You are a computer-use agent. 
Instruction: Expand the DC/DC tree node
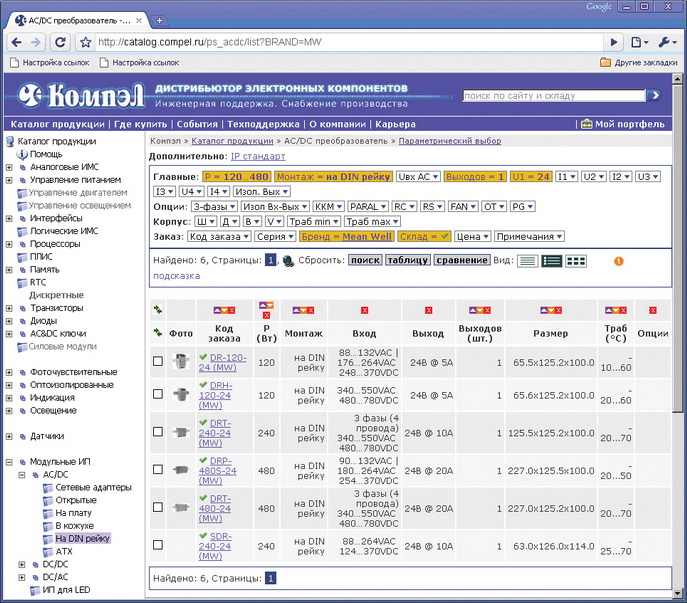coord(21,564)
